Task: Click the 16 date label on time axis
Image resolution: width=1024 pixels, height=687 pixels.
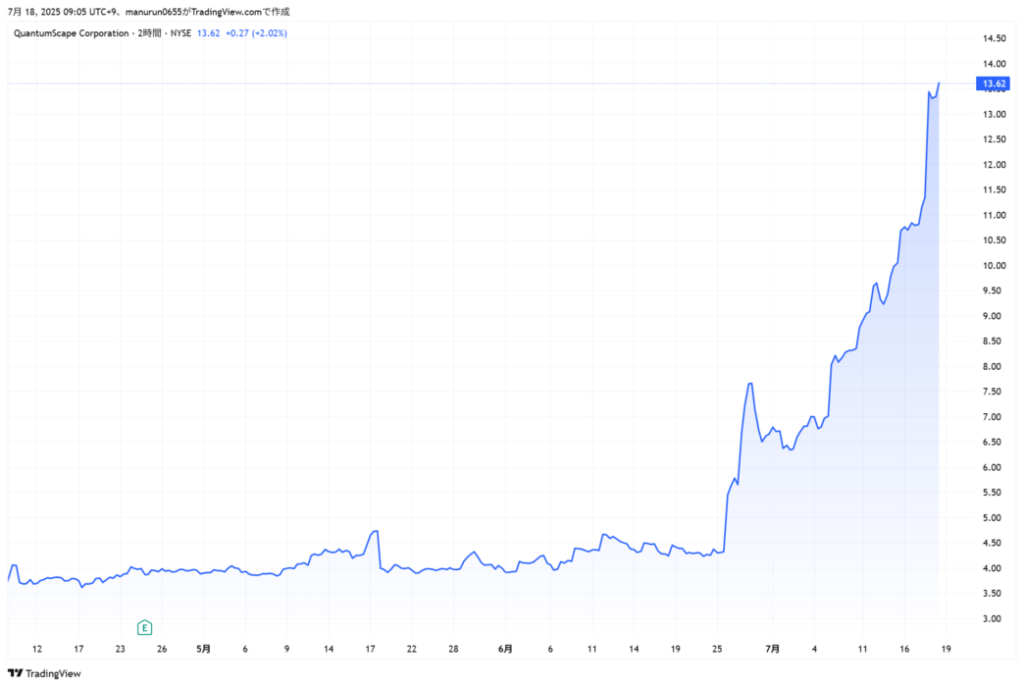Action: (904, 648)
